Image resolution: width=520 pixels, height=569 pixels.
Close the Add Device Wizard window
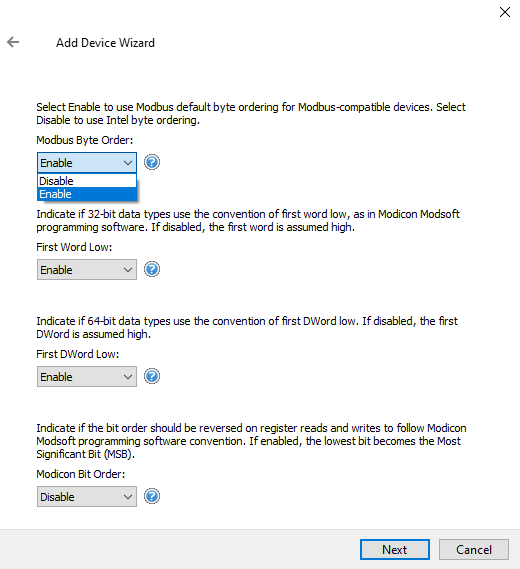[x=505, y=12]
